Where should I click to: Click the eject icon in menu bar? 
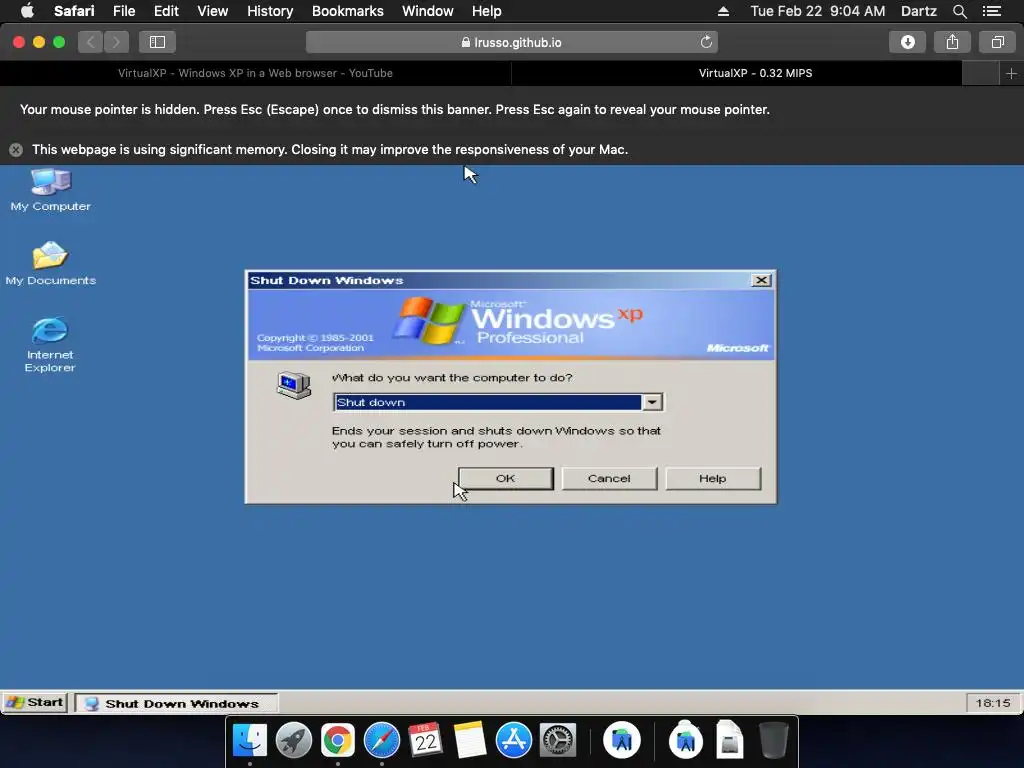(x=724, y=11)
